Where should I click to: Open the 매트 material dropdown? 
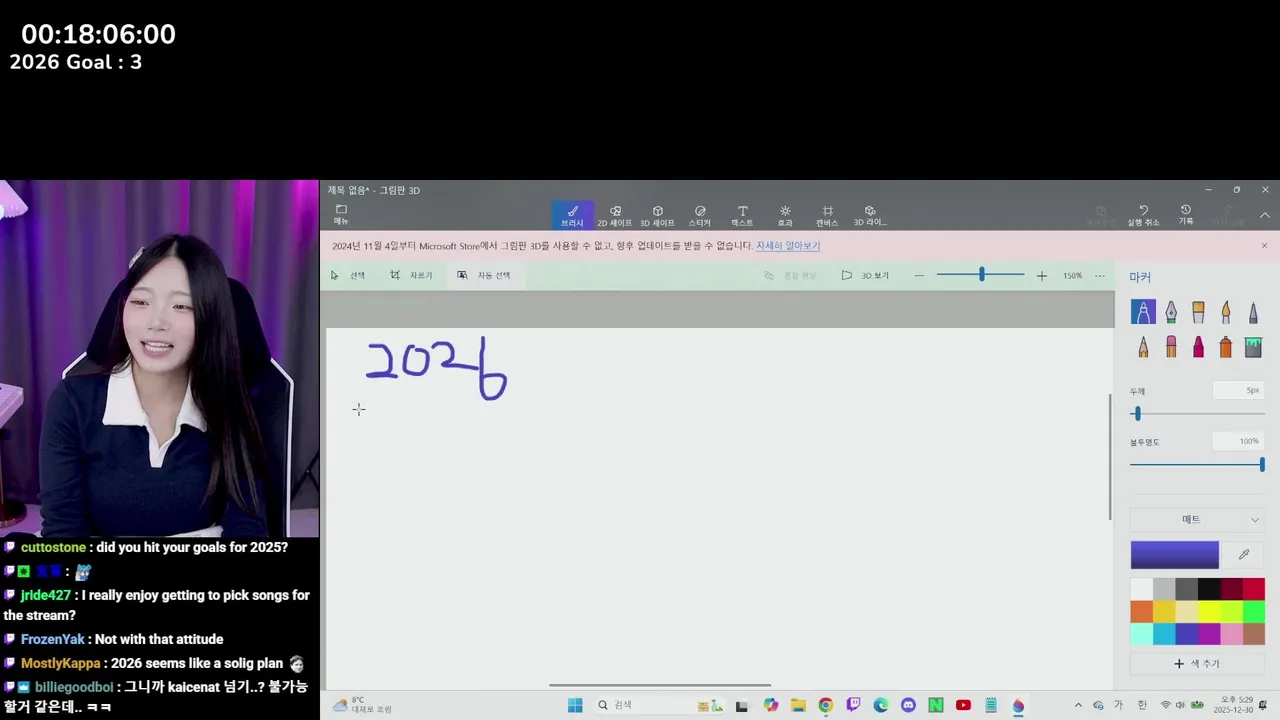coord(1197,519)
